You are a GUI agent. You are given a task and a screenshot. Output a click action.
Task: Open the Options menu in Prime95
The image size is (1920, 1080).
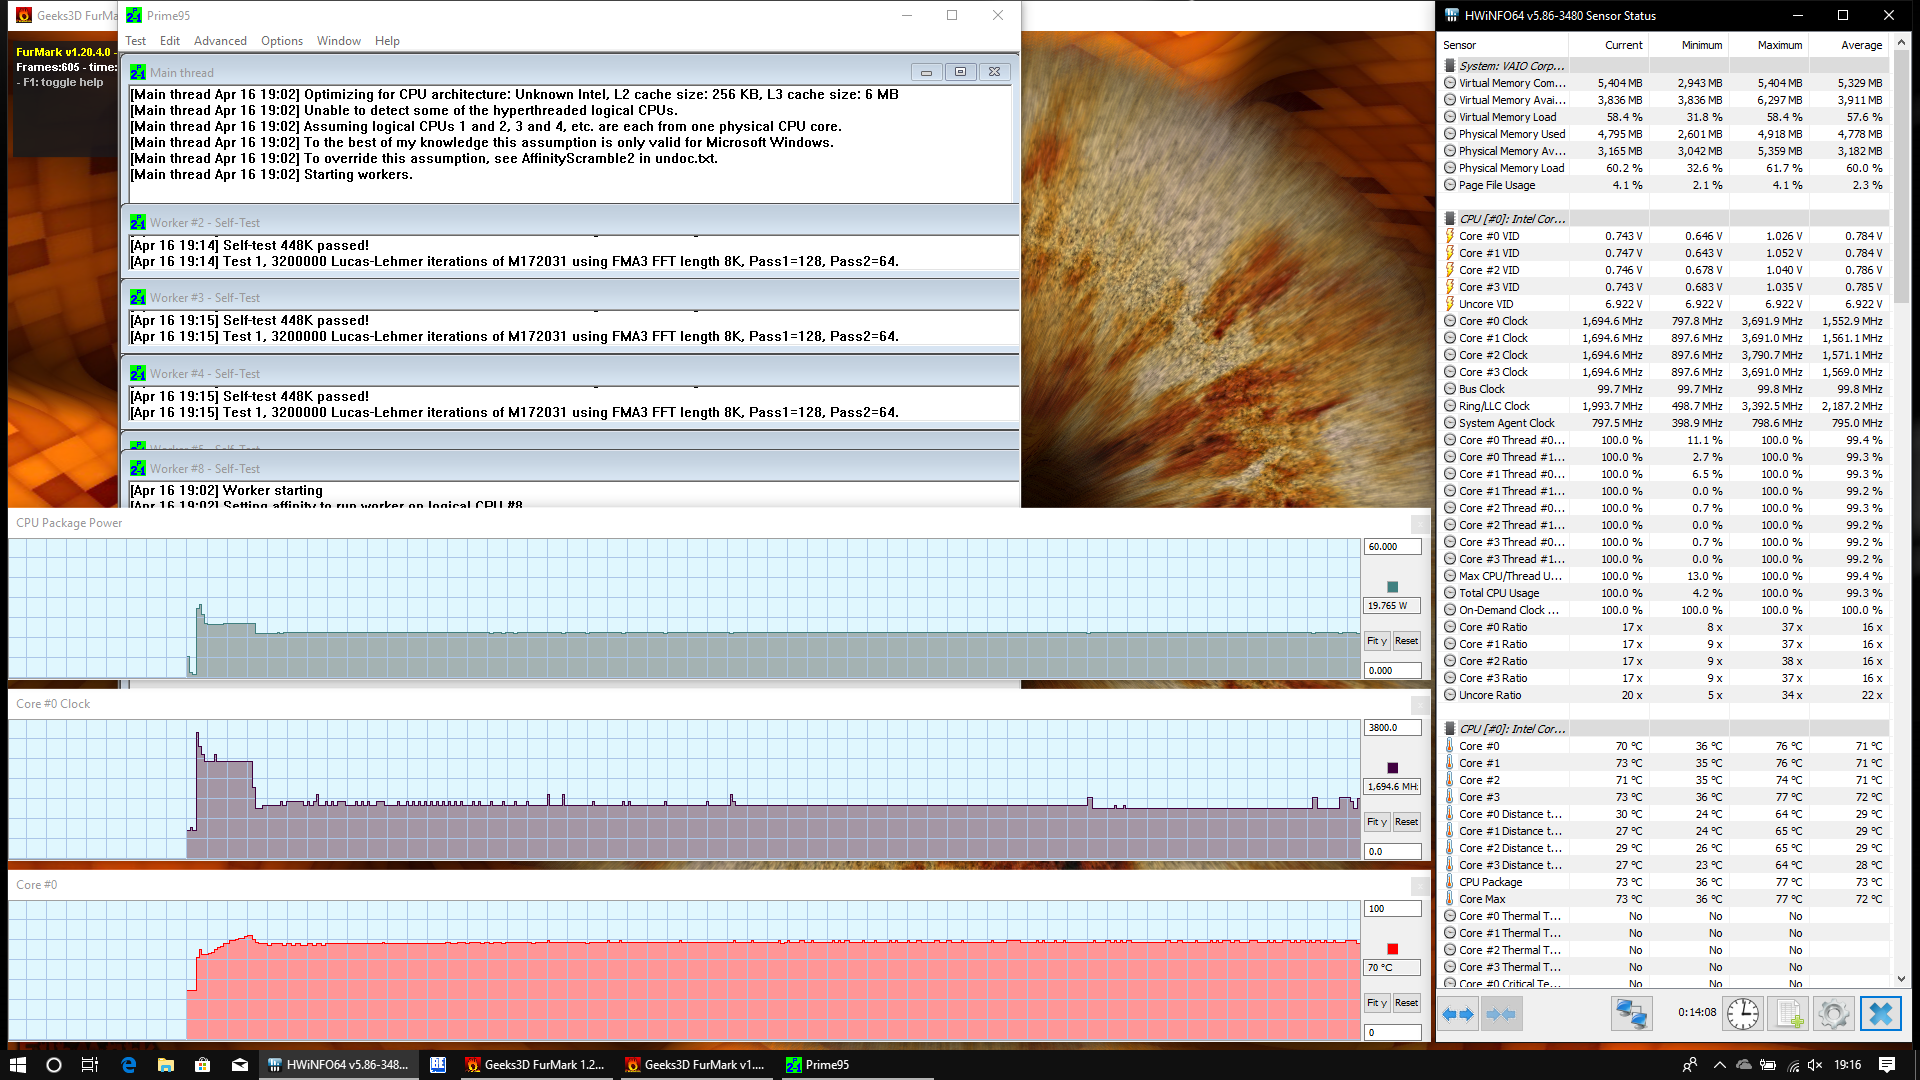[282, 41]
